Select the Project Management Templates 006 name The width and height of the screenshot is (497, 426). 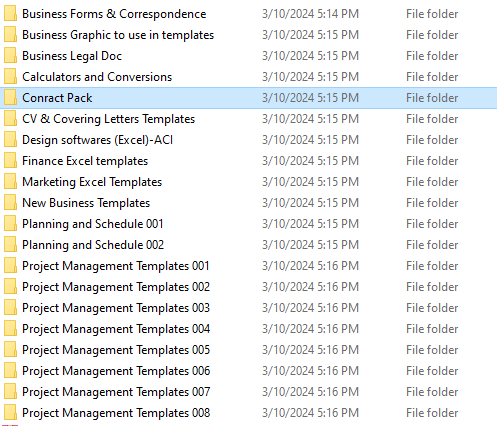click(x=116, y=371)
